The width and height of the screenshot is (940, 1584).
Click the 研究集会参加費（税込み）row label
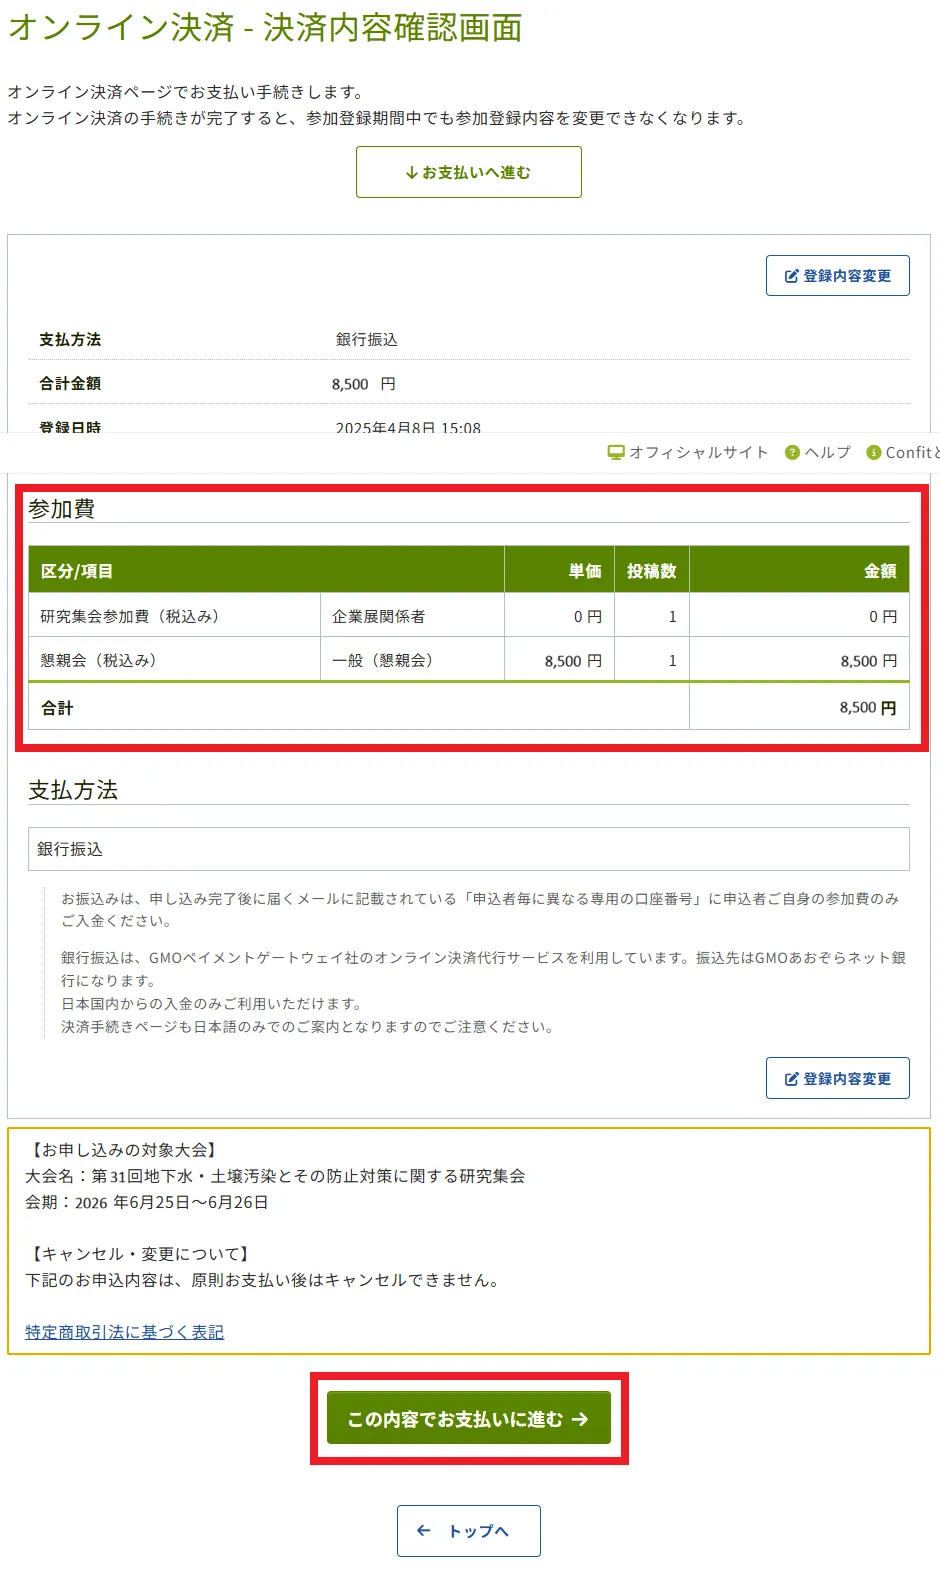tap(130, 617)
